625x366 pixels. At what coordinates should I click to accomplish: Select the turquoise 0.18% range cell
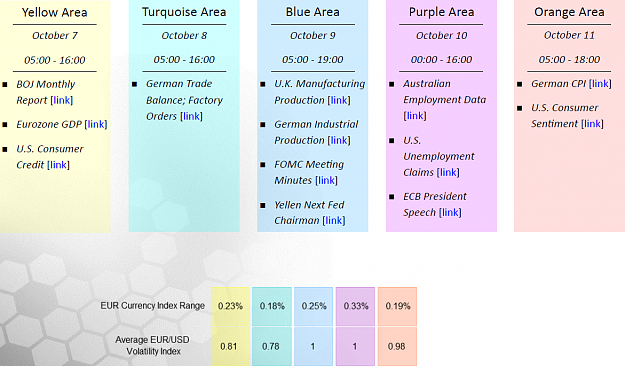tap(272, 306)
